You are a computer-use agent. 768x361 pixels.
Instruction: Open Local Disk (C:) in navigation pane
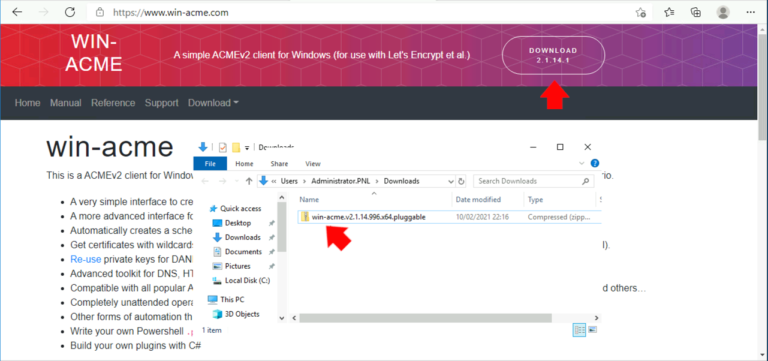(247, 281)
